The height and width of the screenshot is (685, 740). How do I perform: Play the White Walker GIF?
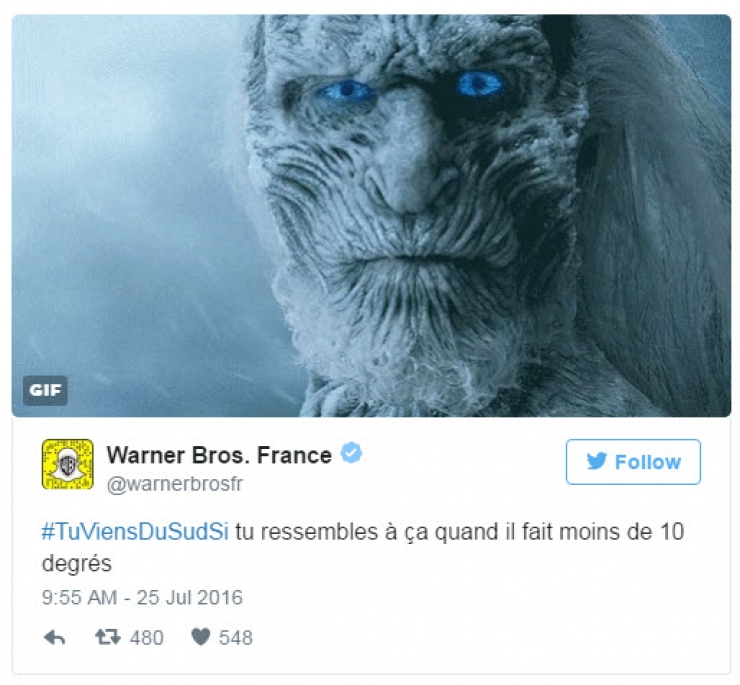[371, 216]
